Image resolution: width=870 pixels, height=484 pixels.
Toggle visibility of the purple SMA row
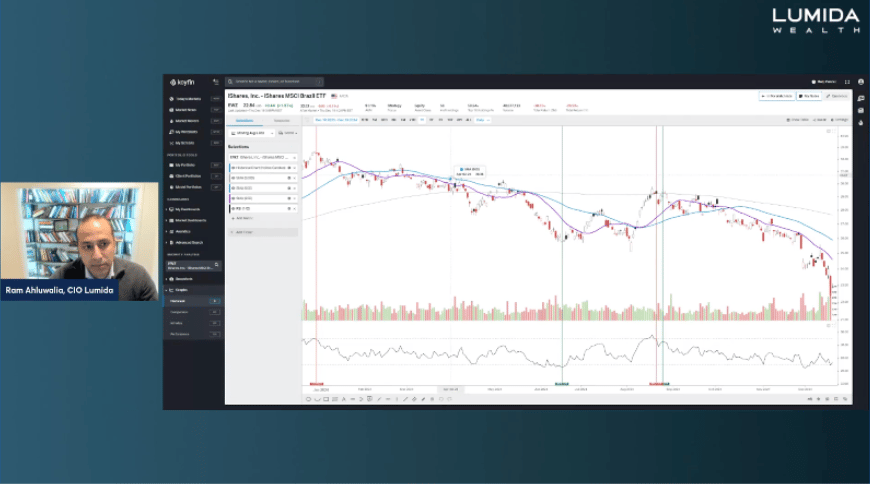pos(234,198)
